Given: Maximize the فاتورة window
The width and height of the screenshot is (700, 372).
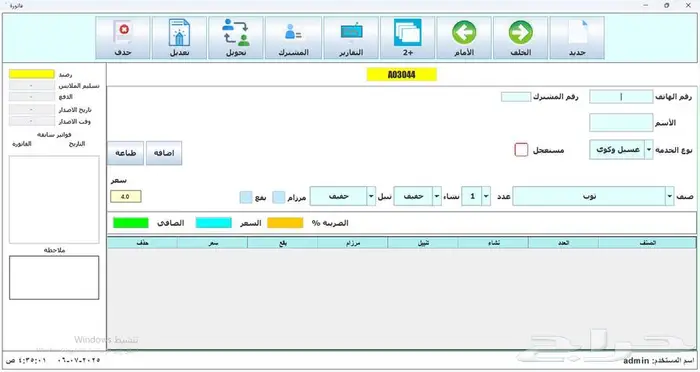Looking at the screenshot, I should 667,5.
